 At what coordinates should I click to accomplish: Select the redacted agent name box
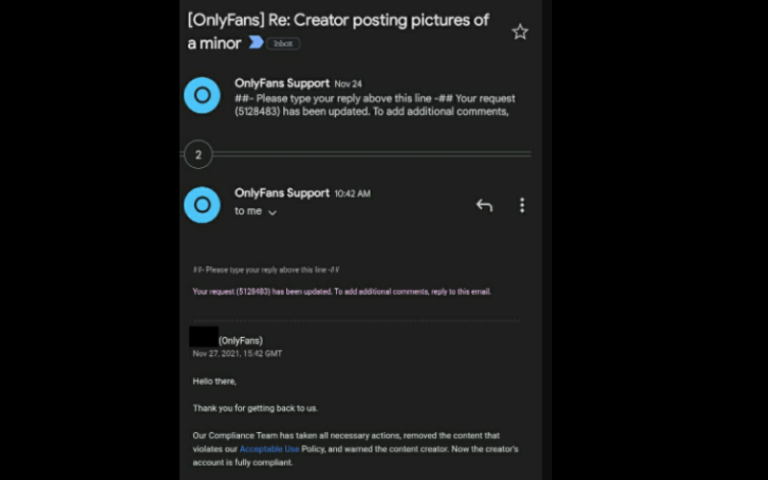click(x=203, y=336)
